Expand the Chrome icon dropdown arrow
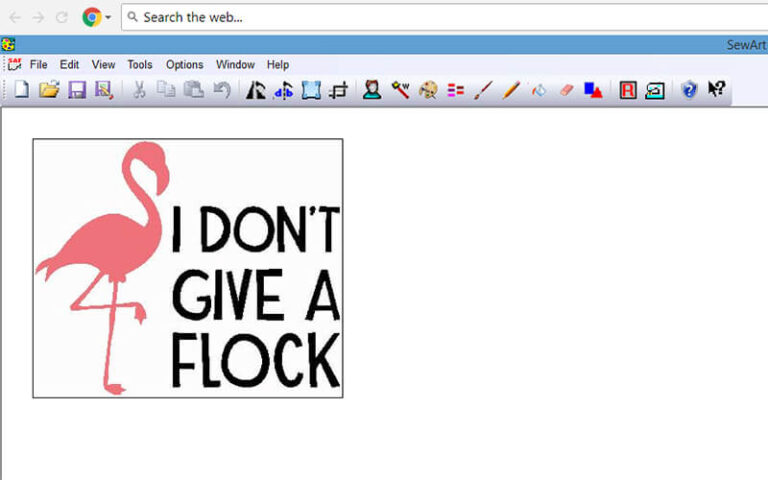The width and height of the screenshot is (768, 480). coord(108,17)
